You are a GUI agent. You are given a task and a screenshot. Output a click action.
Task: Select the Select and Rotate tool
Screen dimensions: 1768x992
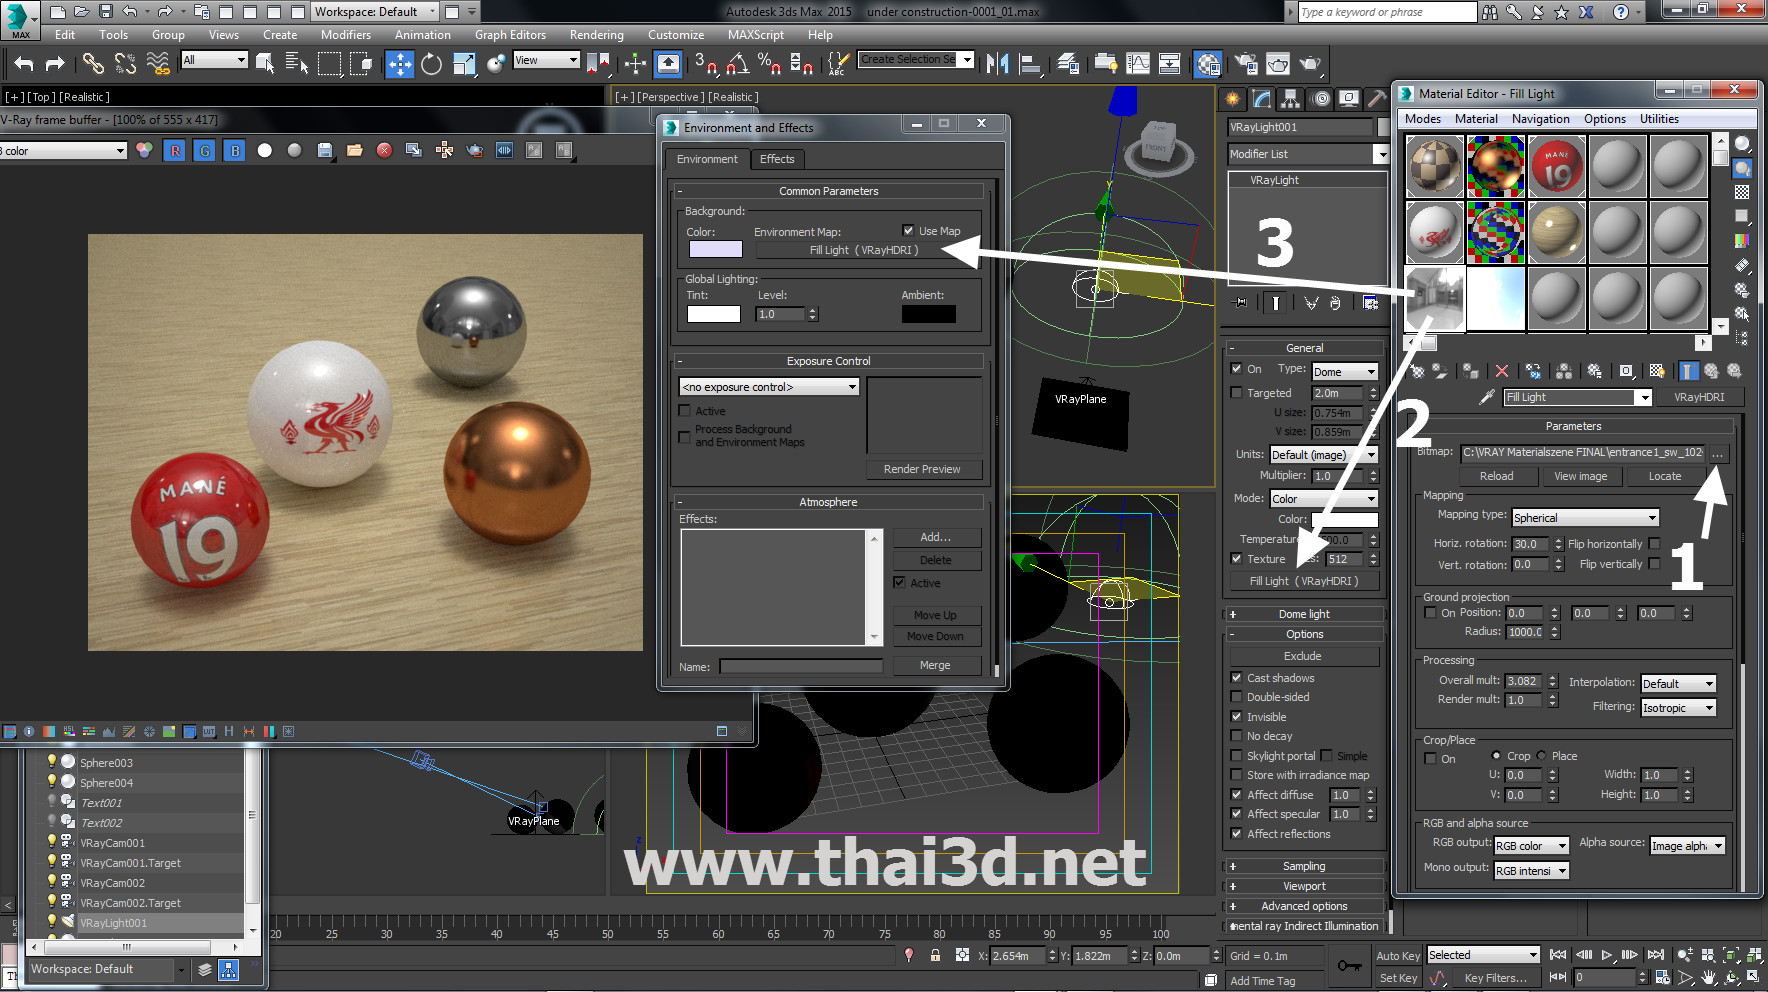[x=431, y=64]
